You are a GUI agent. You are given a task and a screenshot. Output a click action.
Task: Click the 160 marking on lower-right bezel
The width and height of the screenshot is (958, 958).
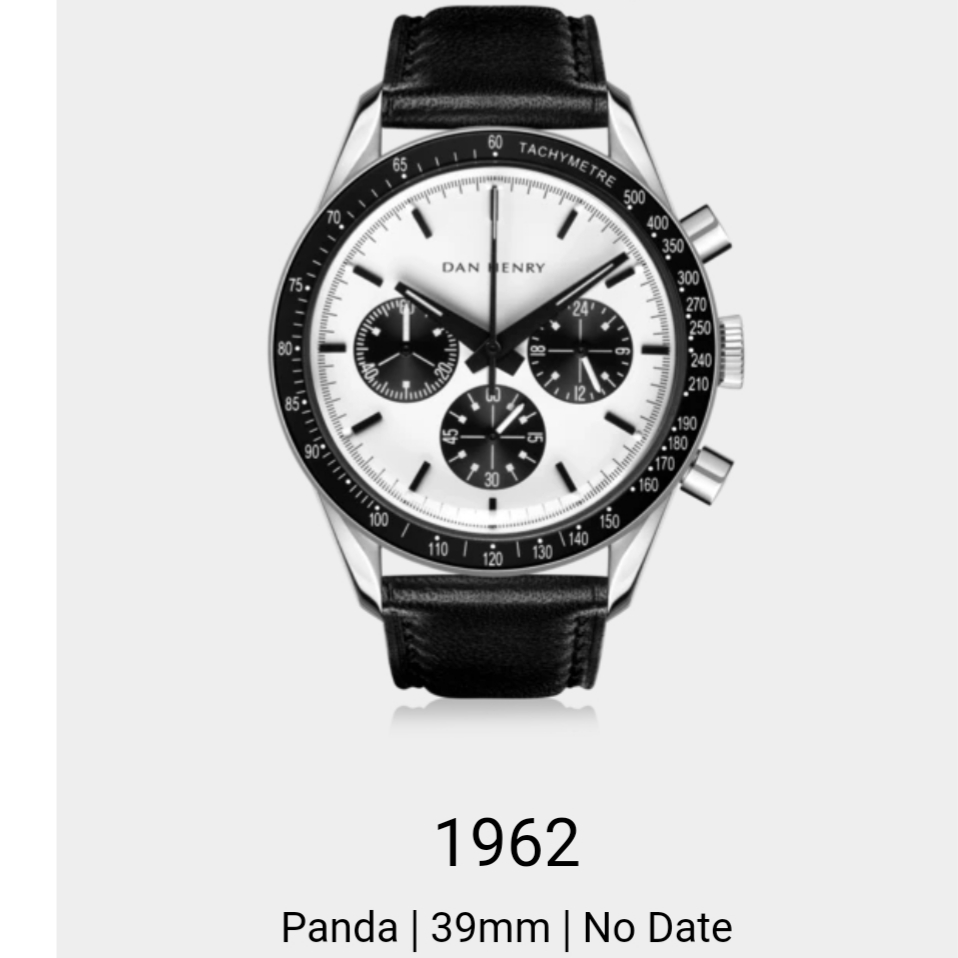coord(648,485)
